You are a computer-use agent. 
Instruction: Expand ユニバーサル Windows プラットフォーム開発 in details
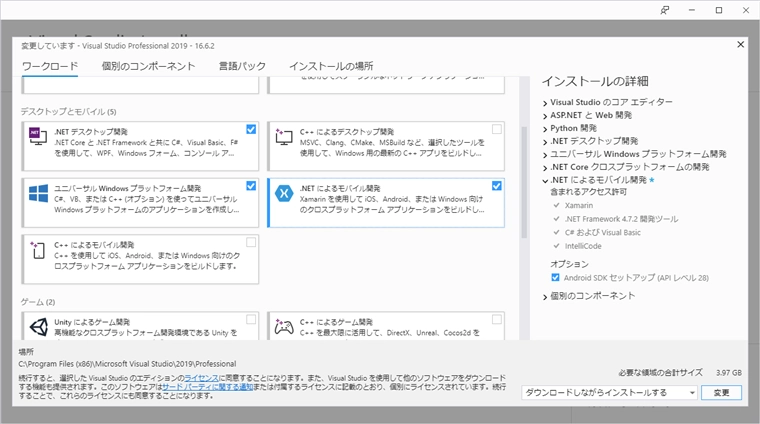(545, 155)
